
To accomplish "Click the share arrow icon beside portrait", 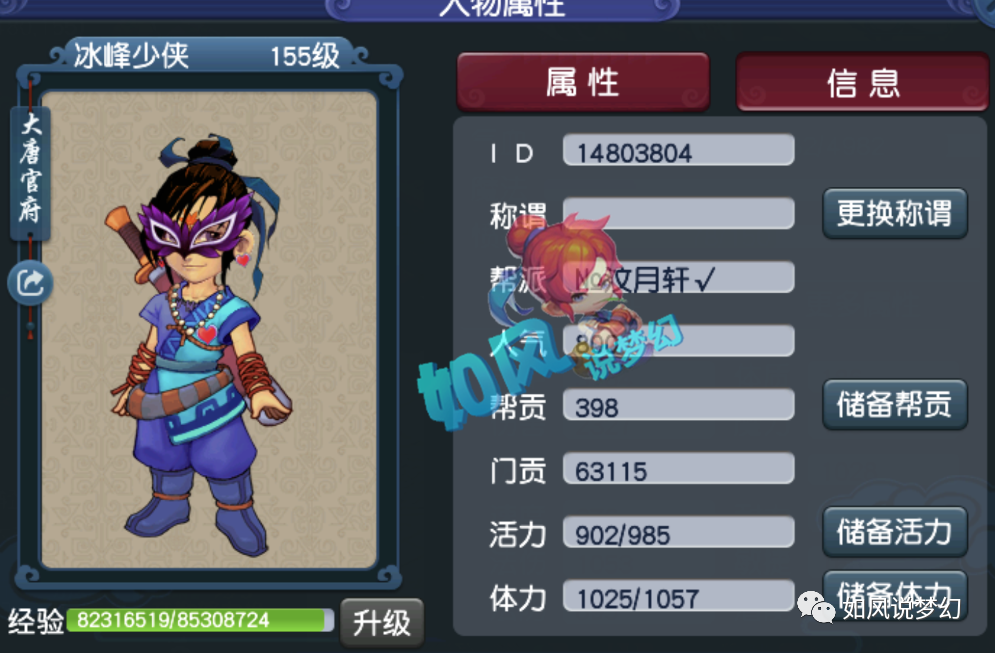I will (x=30, y=282).
